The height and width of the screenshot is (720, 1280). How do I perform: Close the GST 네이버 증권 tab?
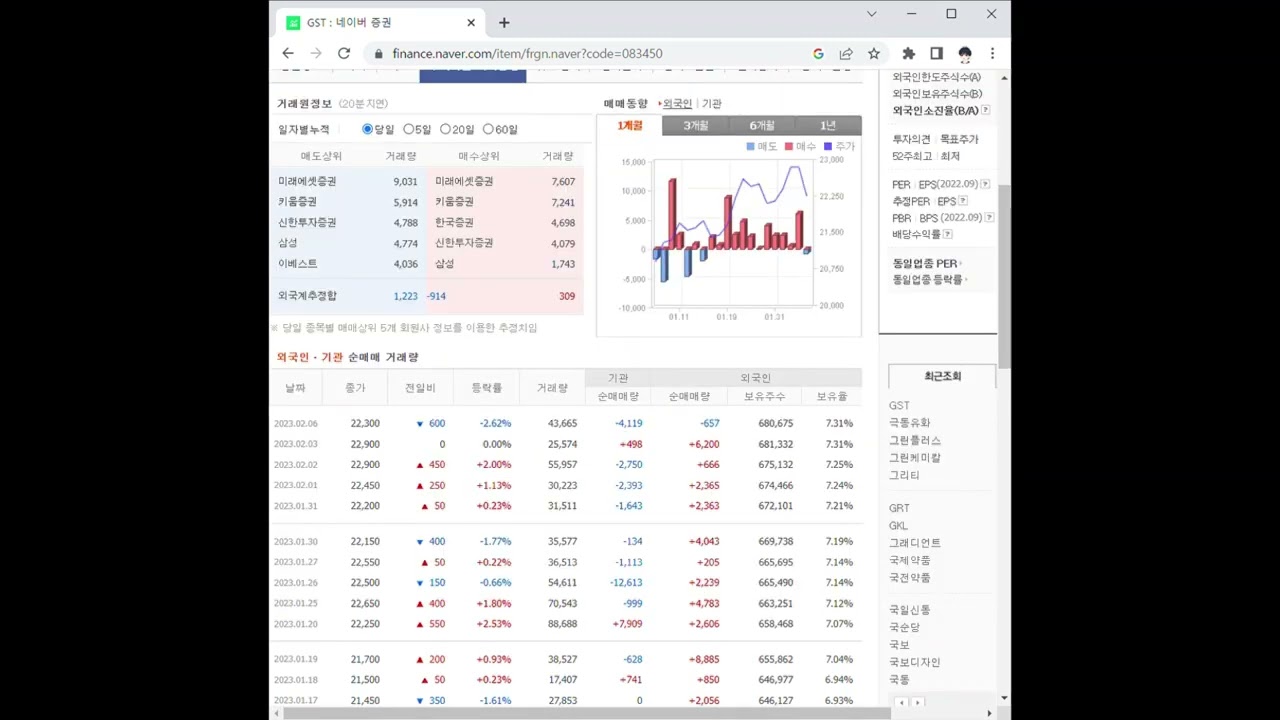(x=471, y=22)
